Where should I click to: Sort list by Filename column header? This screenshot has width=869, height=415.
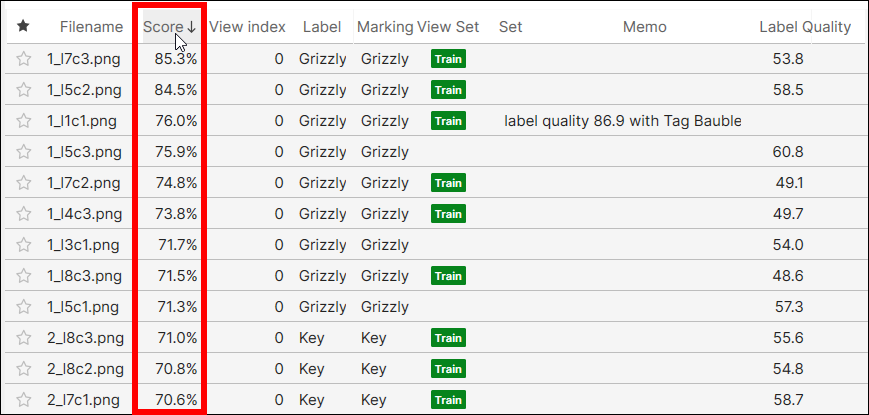pos(90,27)
